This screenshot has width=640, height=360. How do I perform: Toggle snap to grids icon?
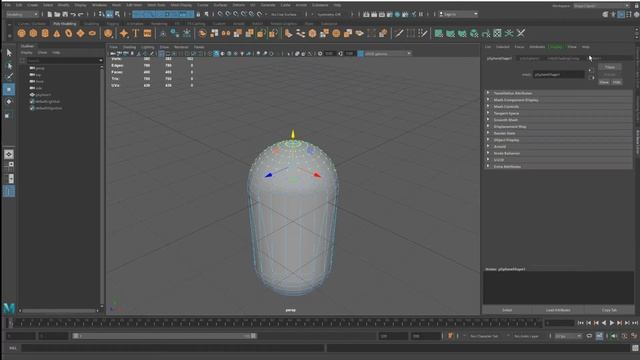tap(220, 14)
